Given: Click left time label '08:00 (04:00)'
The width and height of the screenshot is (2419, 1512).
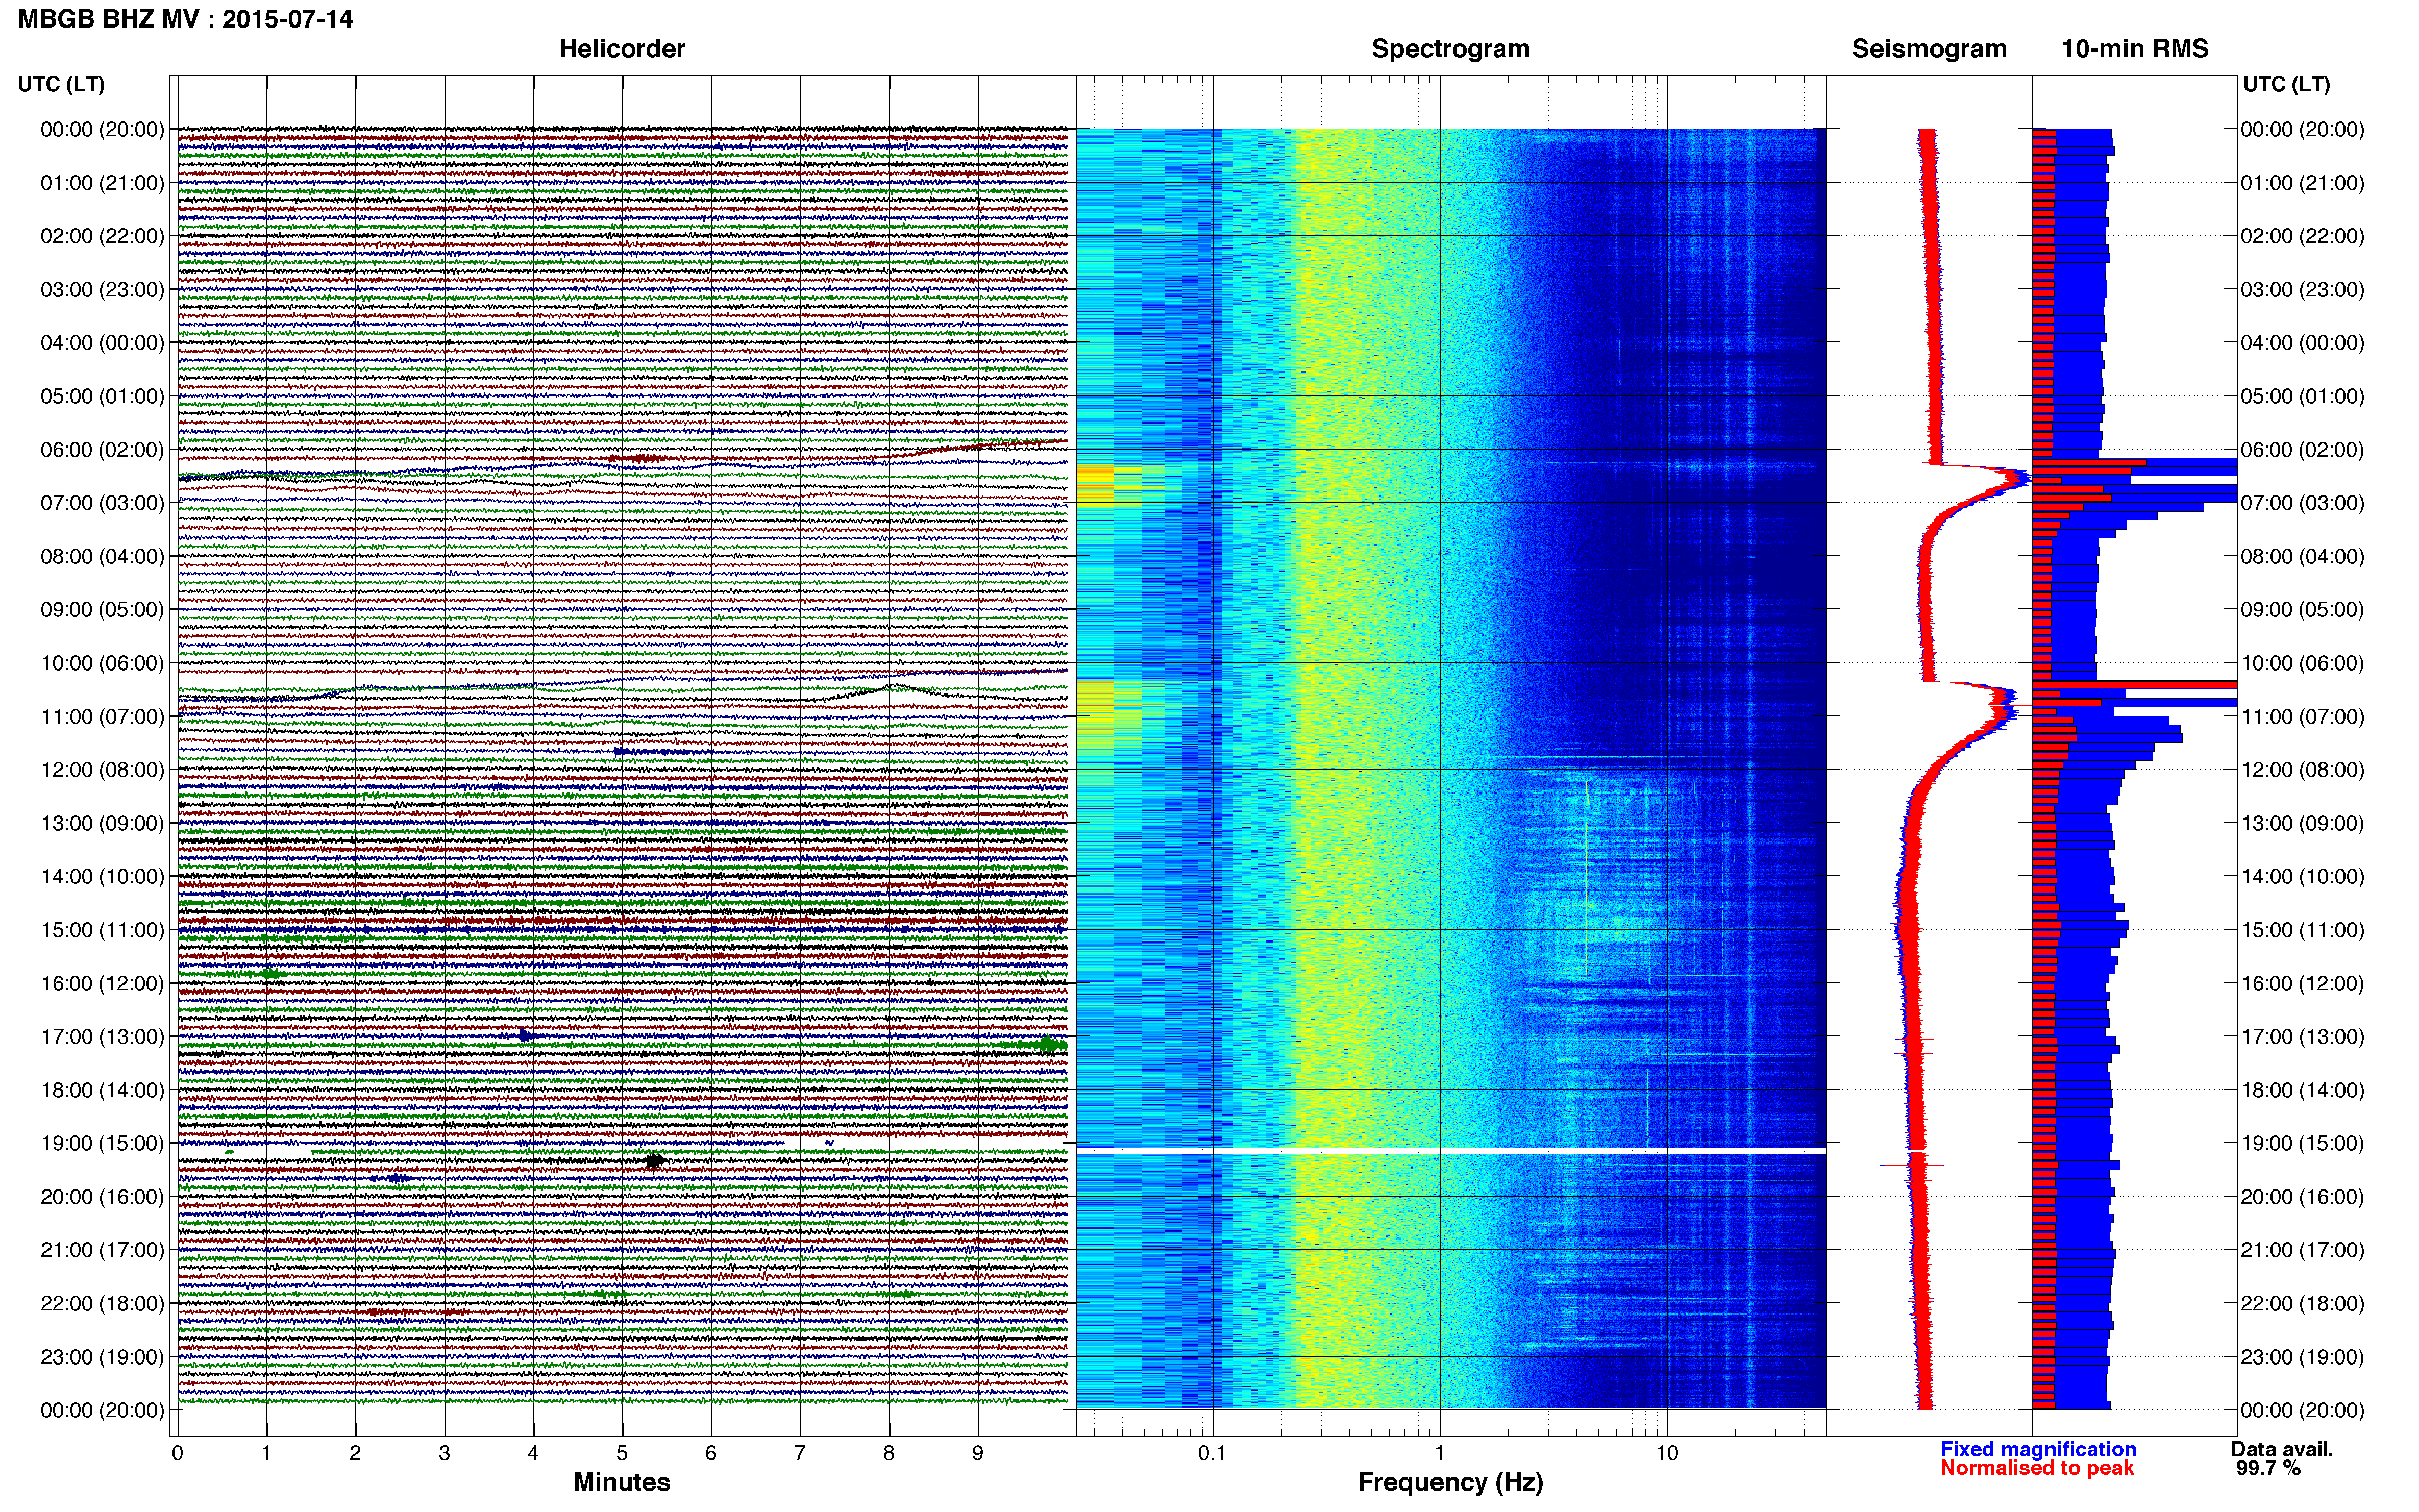Looking at the screenshot, I should (x=102, y=556).
